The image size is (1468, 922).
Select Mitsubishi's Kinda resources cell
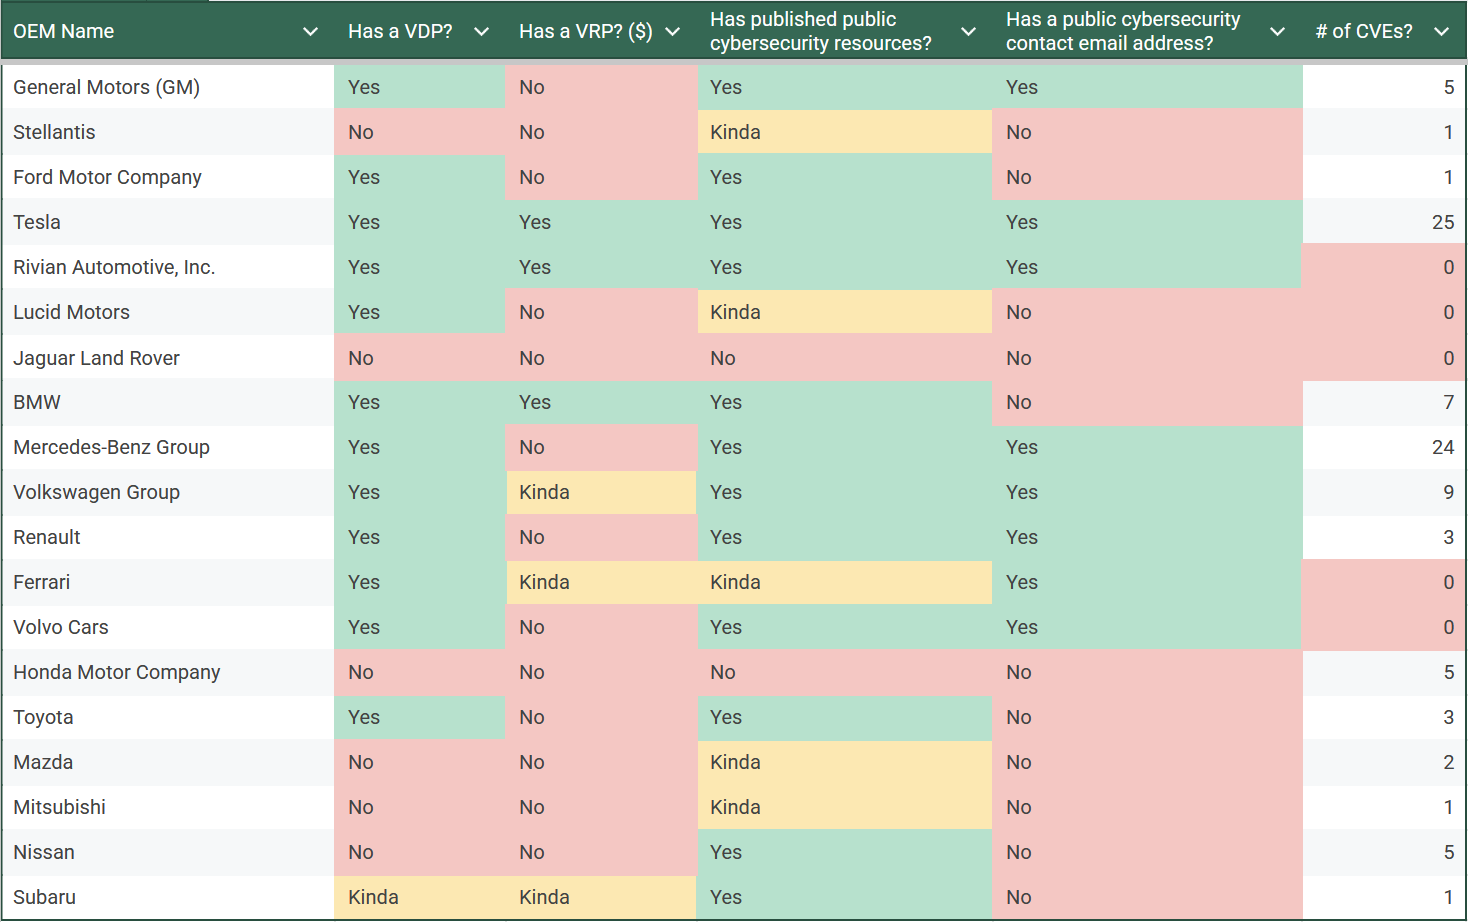tap(845, 807)
